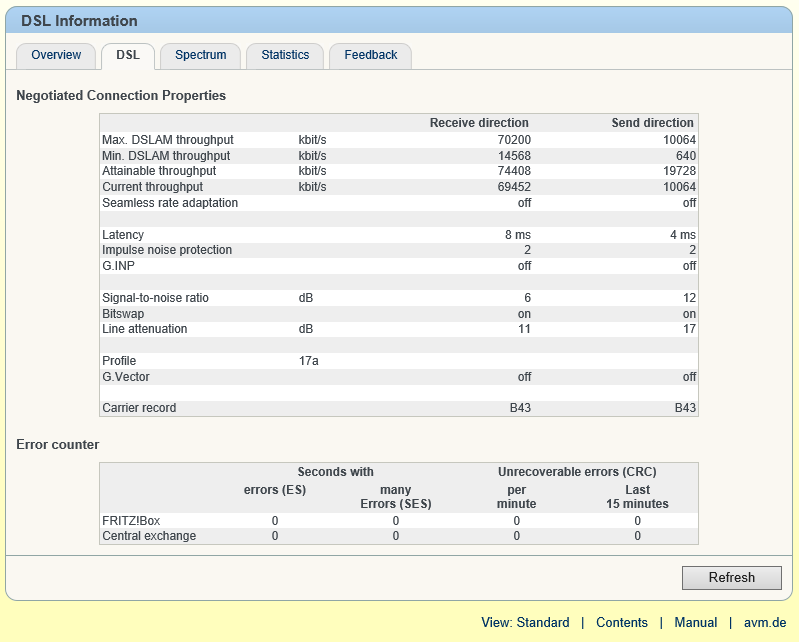Click the Central exchange row label

click(x=149, y=536)
